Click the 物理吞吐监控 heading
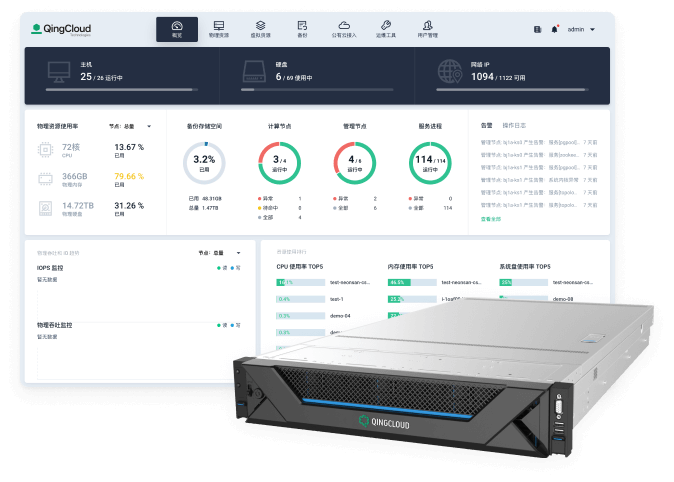This screenshot has height=482, width=674. (55, 325)
